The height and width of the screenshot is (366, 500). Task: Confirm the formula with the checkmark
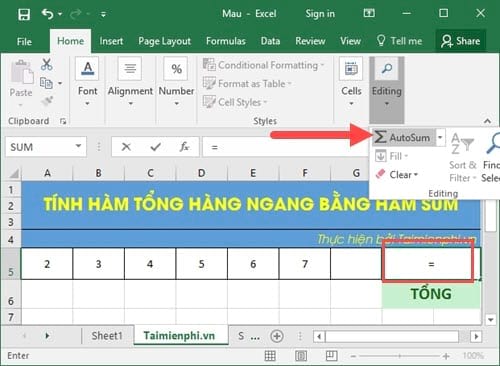click(156, 147)
